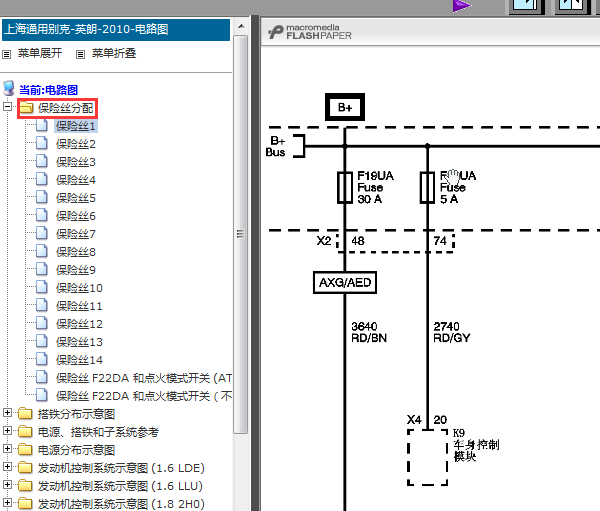Click the 保险丝13 item
Viewport: 600px width, 511px height.
pyautogui.click(x=79, y=342)
